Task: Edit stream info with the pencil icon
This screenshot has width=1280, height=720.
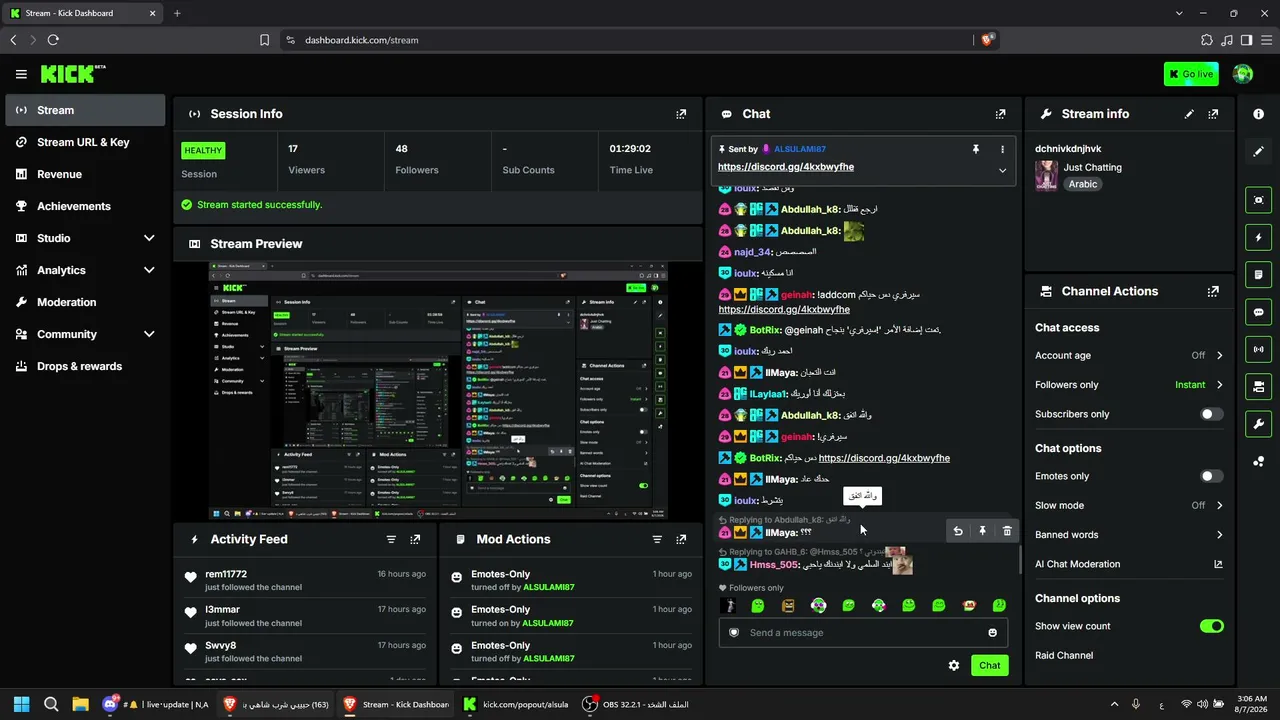Action: (1189, 114)
